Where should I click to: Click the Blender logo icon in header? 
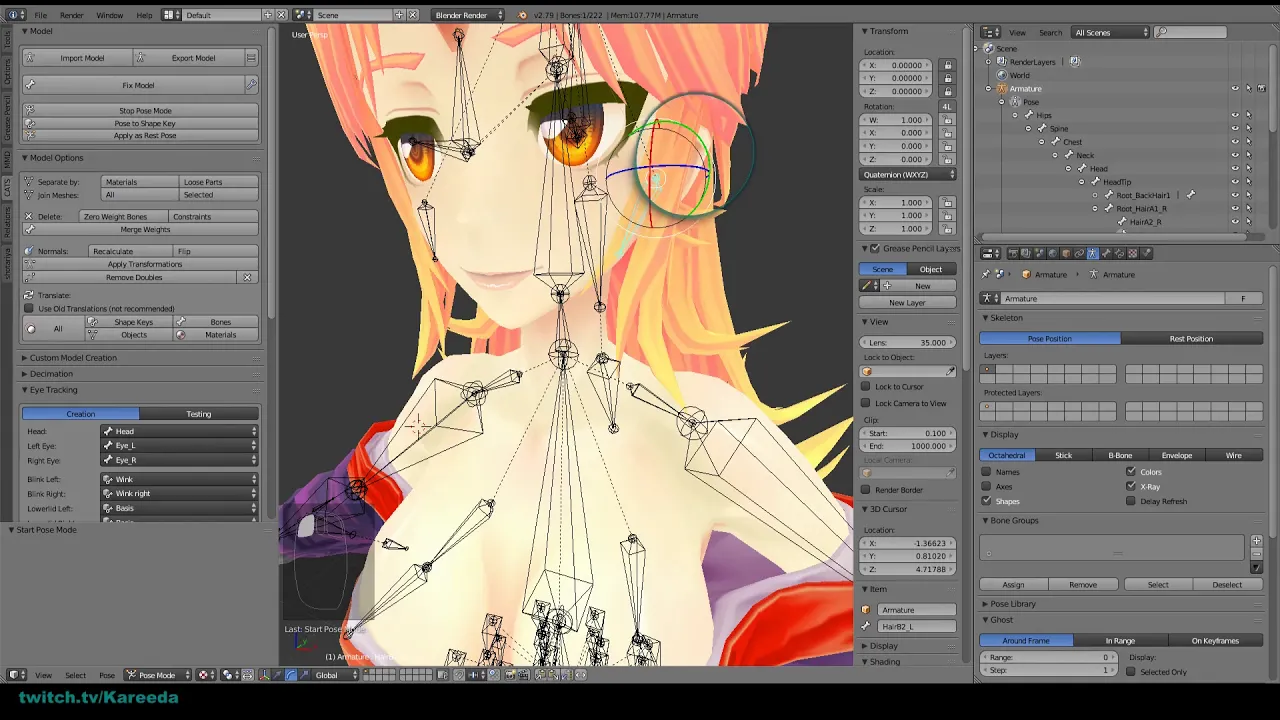coord(523,15)
